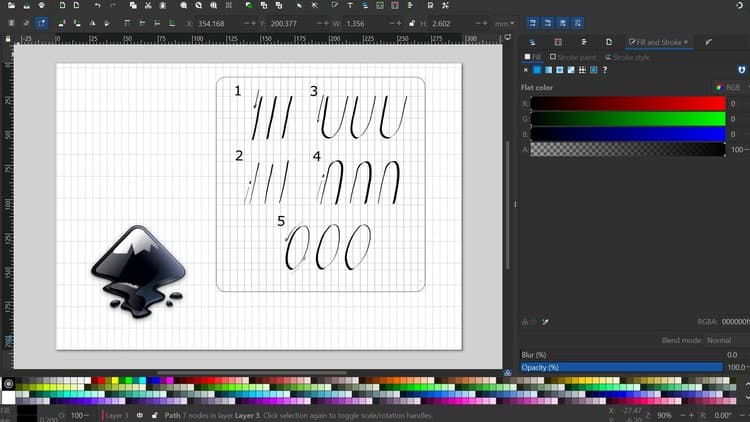Screen dimensions: 750x422
Task: Click the X coordinate field 354.168
Action: (213, 23)
